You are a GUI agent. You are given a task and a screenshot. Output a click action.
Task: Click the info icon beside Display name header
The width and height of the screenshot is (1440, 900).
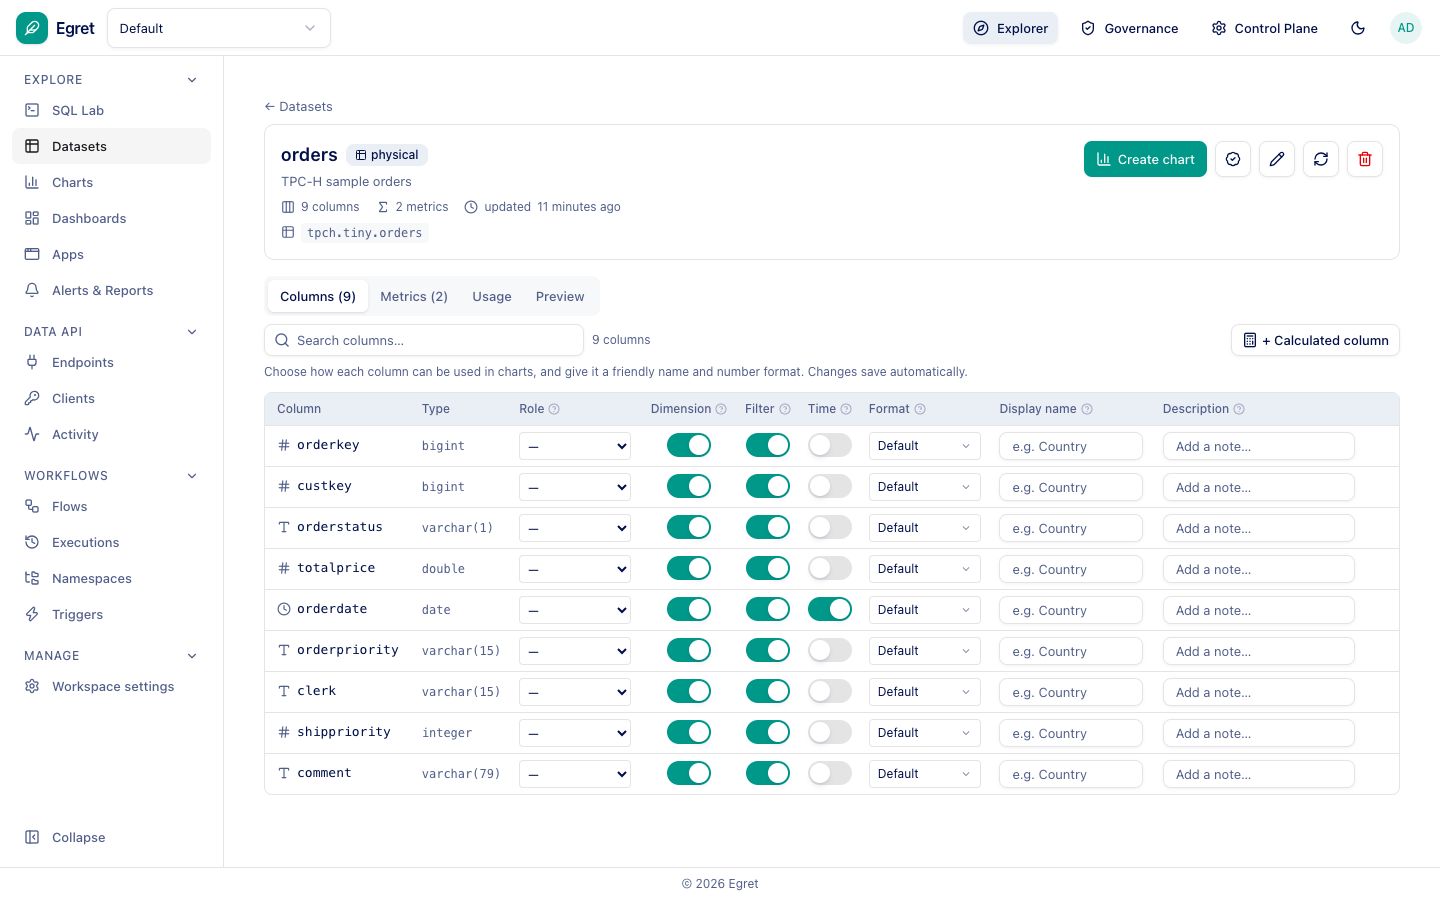1087,409
